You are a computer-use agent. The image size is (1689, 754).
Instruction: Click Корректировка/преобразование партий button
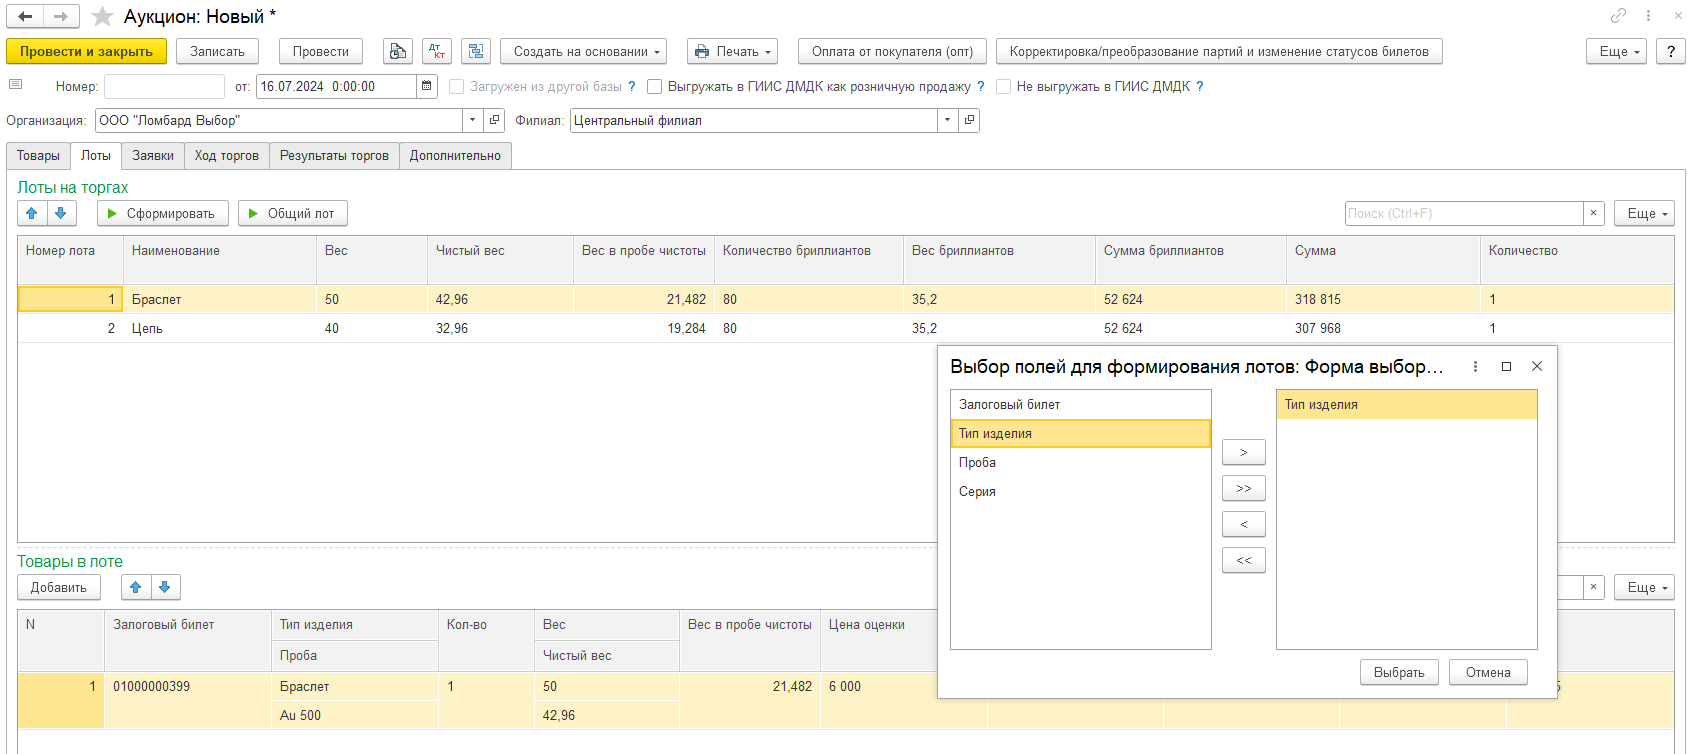tap(1219, 51)
